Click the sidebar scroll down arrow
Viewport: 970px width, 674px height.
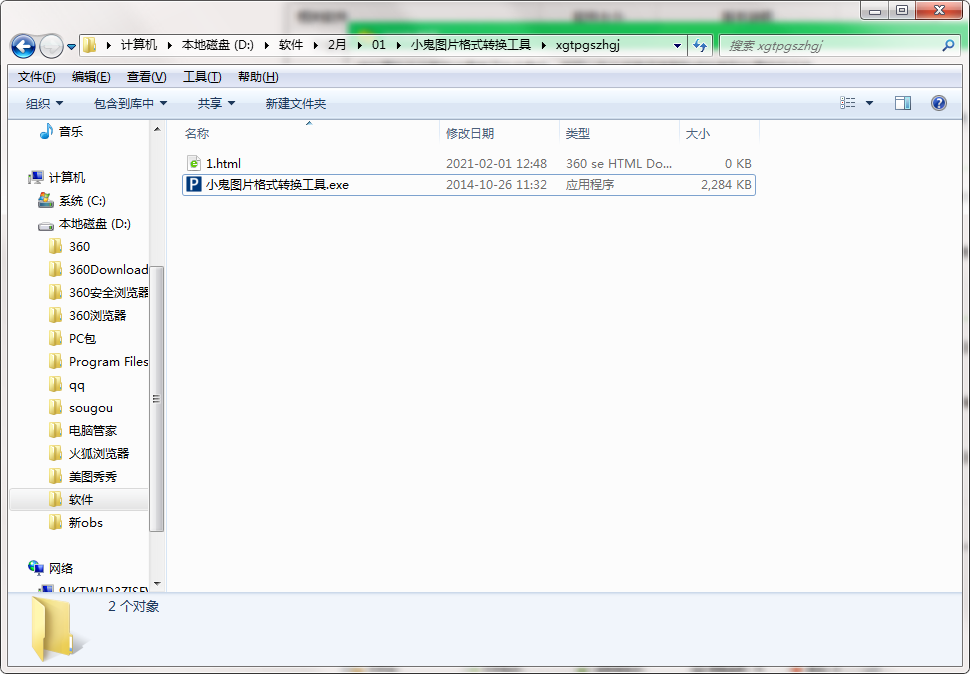[x=157, y=584]
